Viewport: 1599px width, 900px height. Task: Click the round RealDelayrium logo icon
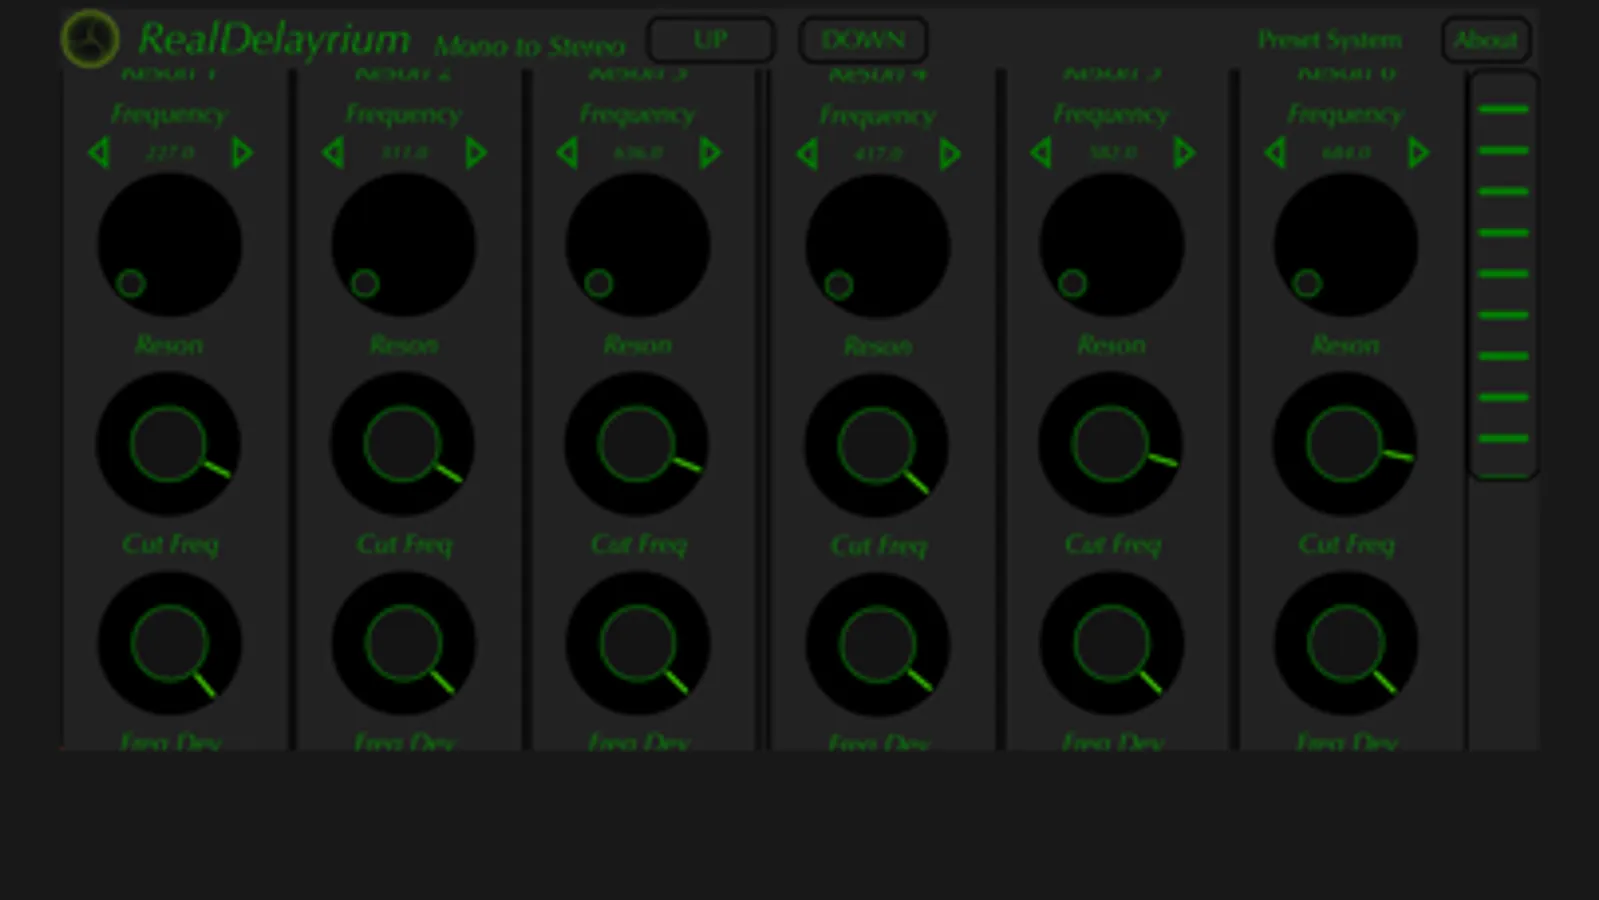(x=90, y=39)
